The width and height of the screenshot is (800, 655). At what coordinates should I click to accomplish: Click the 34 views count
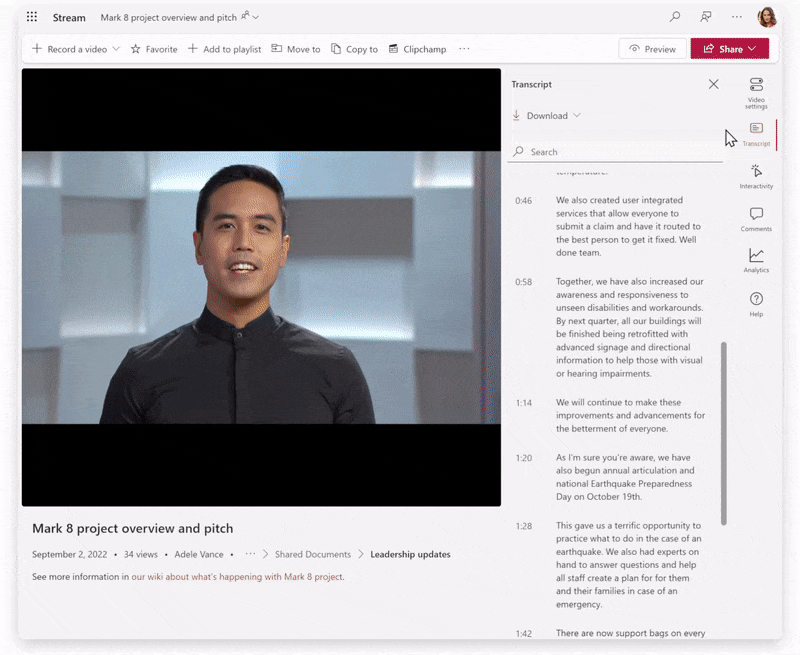(x=141, y=554)
